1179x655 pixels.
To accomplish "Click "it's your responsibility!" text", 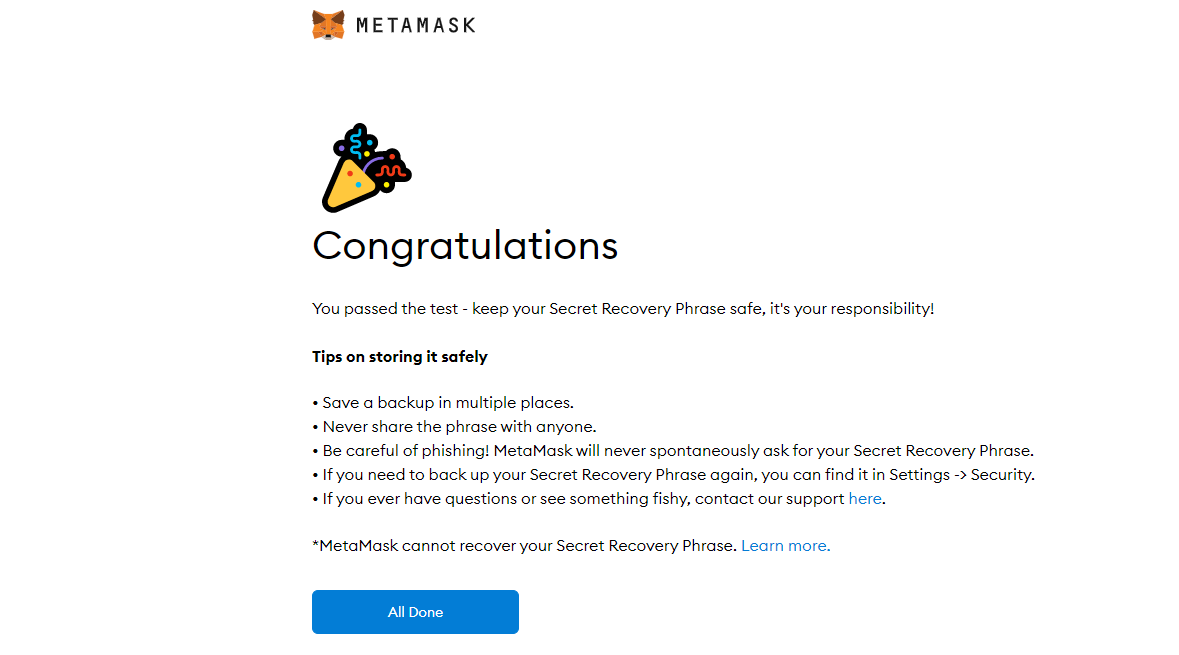I will click(x=852, y=308).
